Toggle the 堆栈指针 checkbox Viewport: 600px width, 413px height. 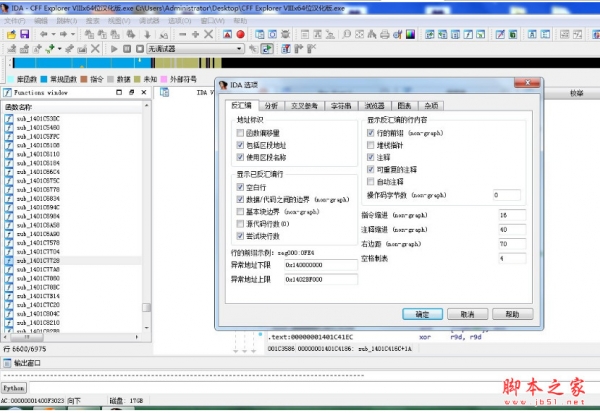click(x=371, y=144)
